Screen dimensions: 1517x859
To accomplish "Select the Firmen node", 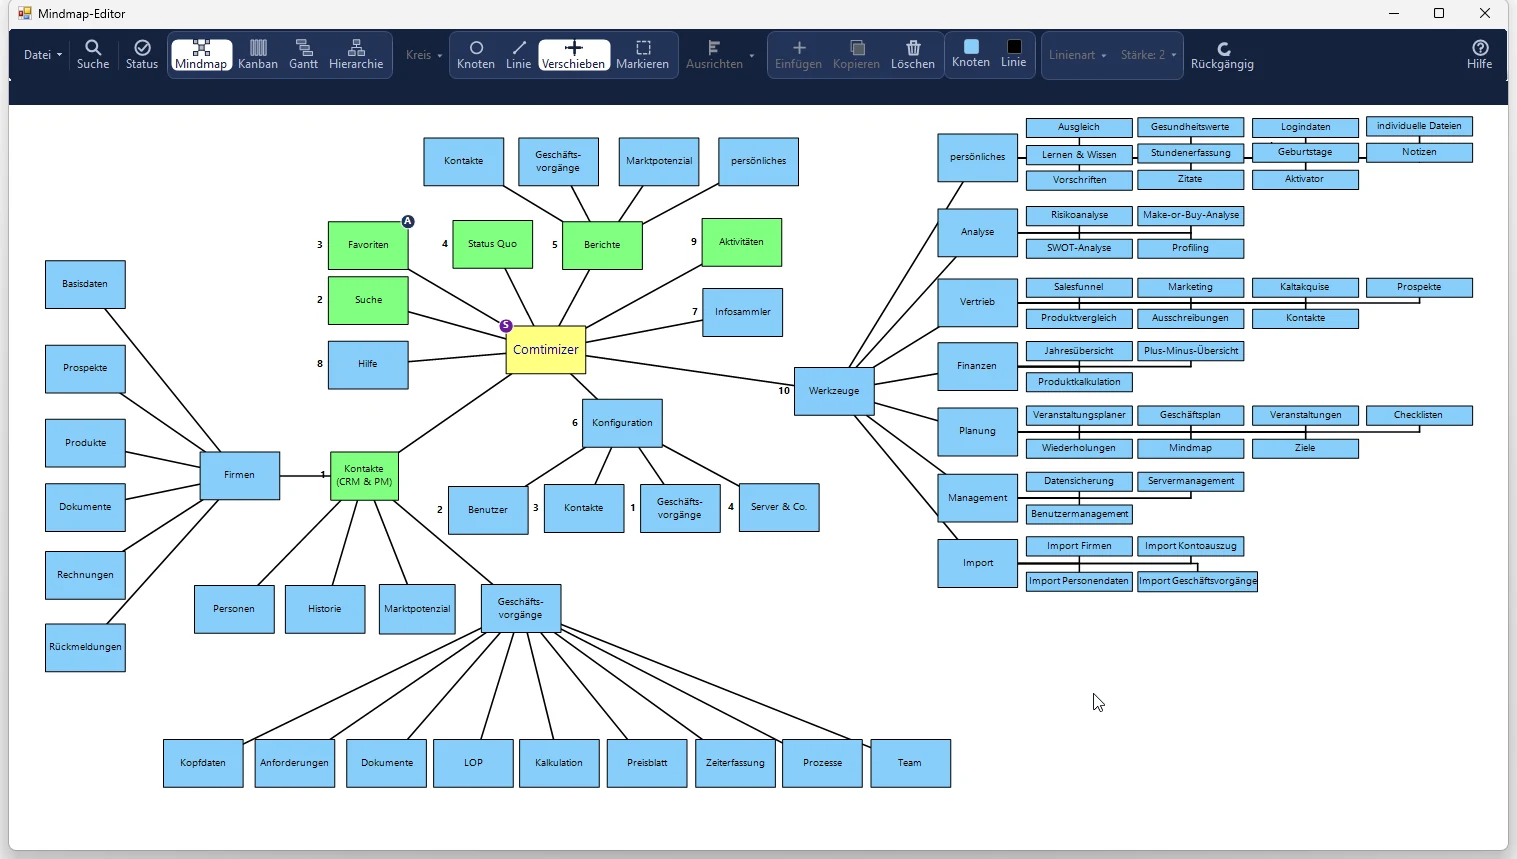I will tap(240, 475).
